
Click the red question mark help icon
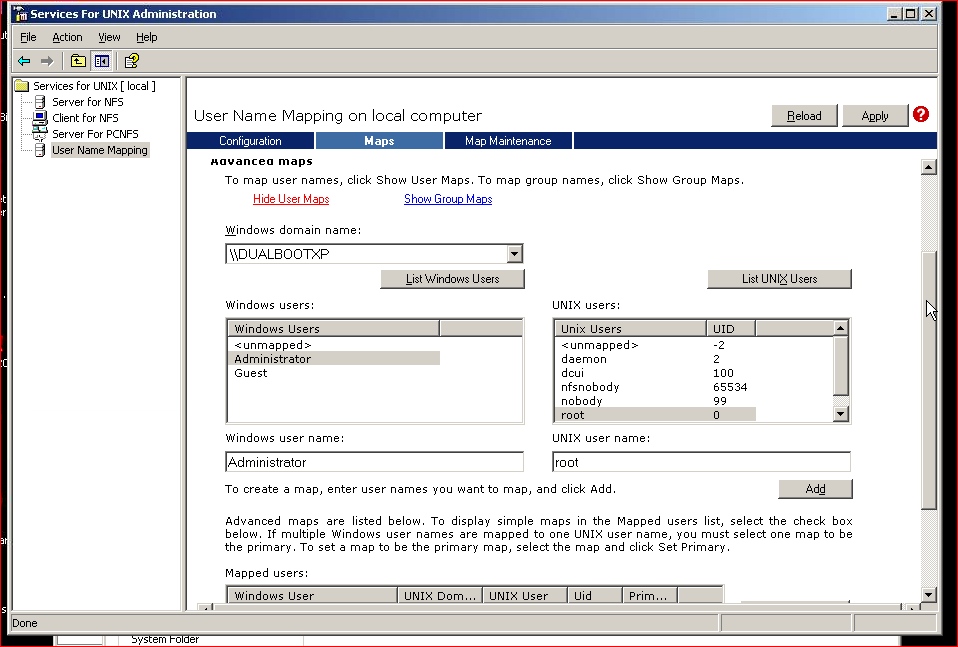pos(921,114)
